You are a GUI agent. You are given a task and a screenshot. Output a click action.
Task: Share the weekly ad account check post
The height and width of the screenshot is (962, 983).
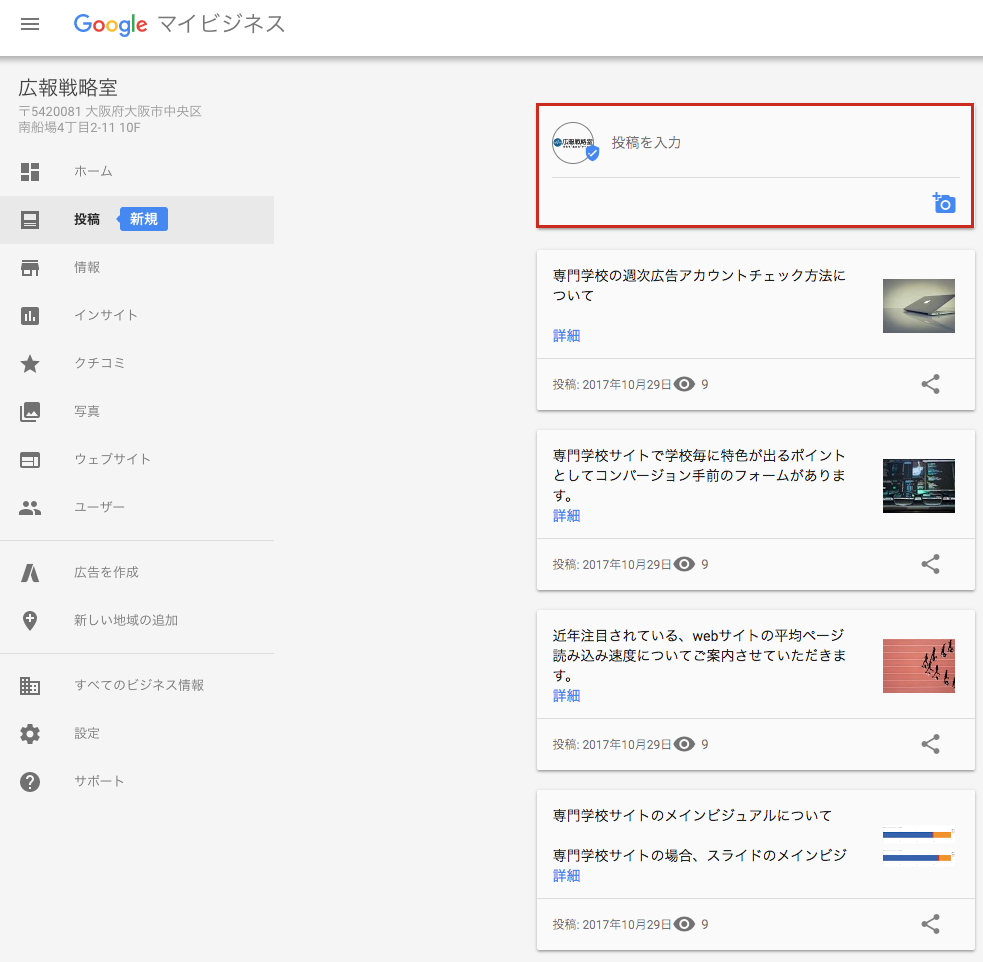click(x=930, y=384)
